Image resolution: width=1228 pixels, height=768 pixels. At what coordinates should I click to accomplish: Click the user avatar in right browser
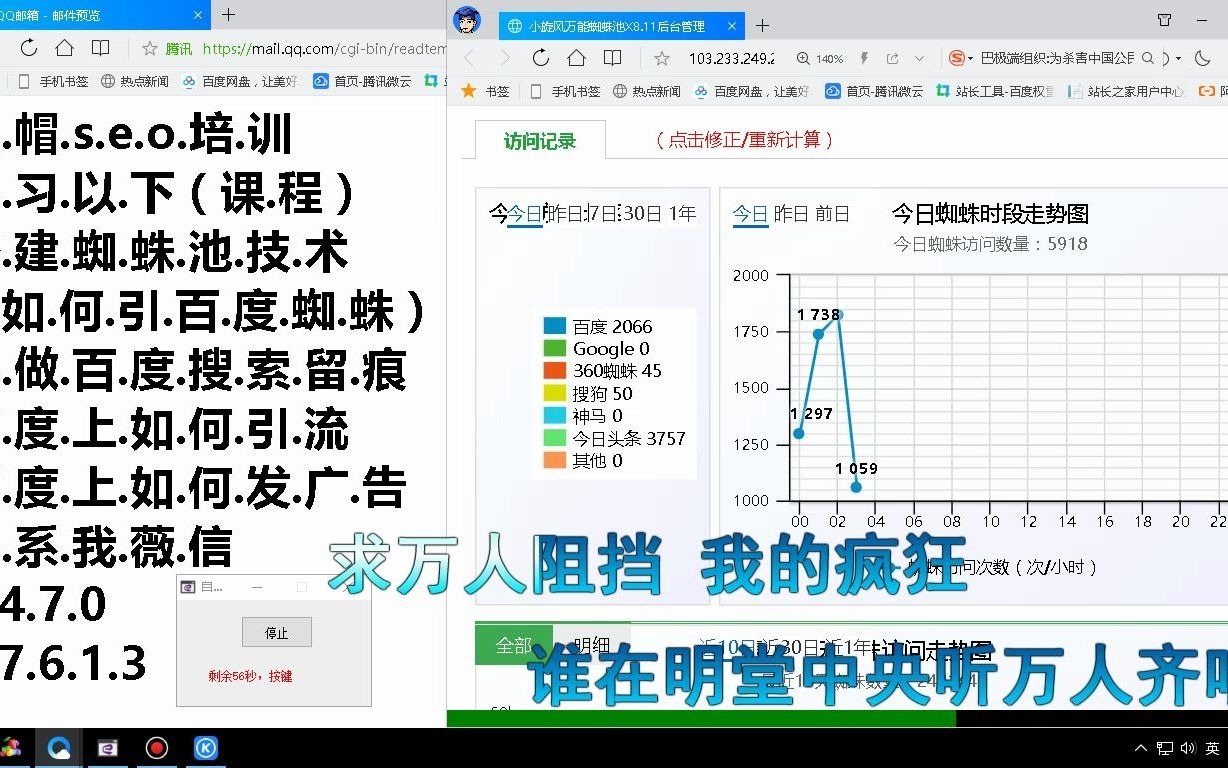pos(467,20)
